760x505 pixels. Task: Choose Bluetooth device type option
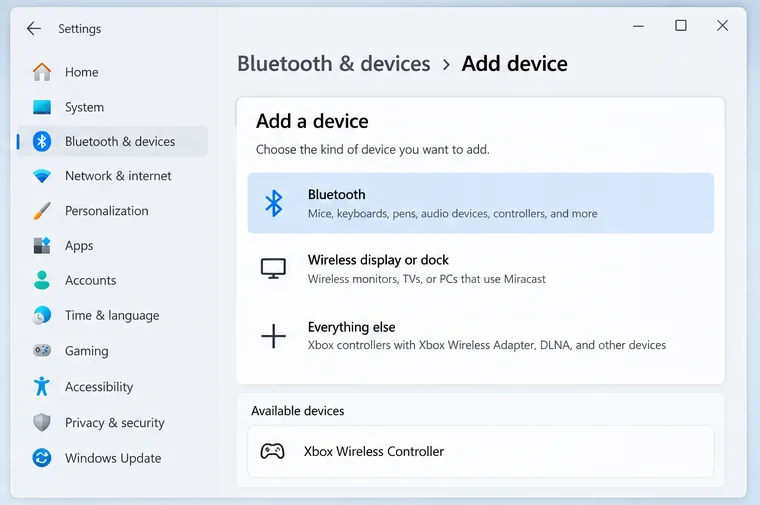pos(481,203)
